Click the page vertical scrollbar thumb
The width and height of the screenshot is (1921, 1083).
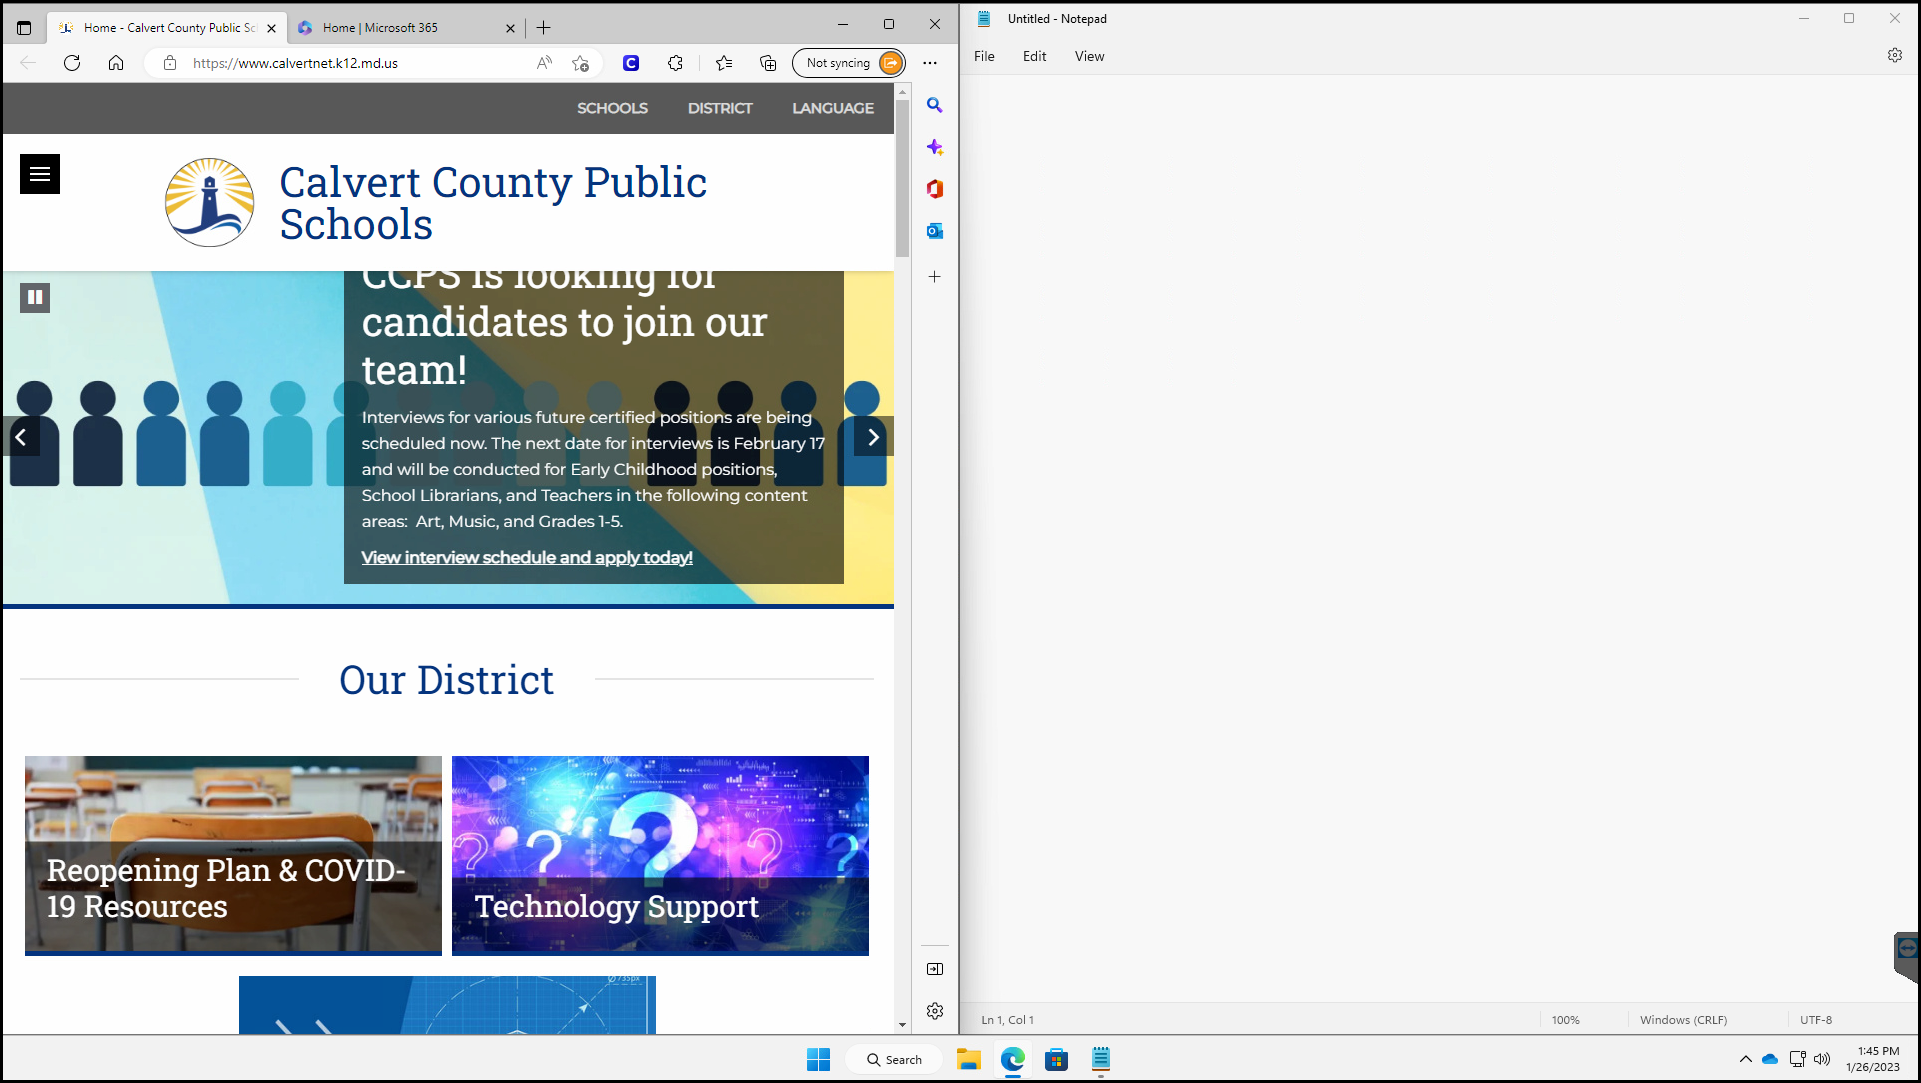coord(902,178)
